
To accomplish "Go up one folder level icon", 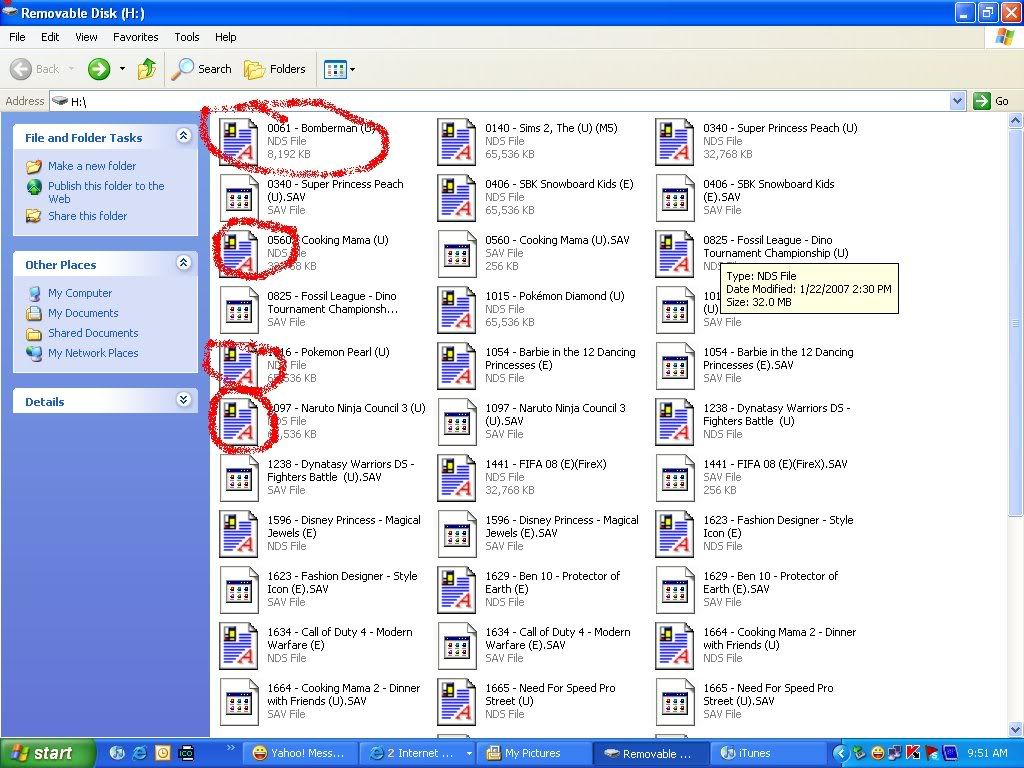I will (147, 69).
